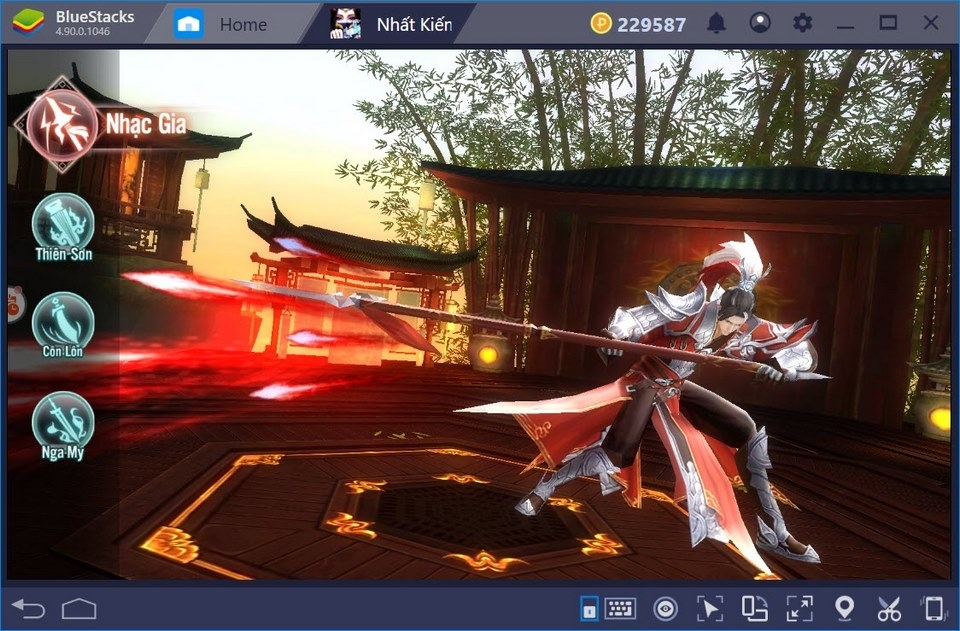Toggle the game controls panel icon
The height and width of the screenshot is (631, 960).
point(589,609)
